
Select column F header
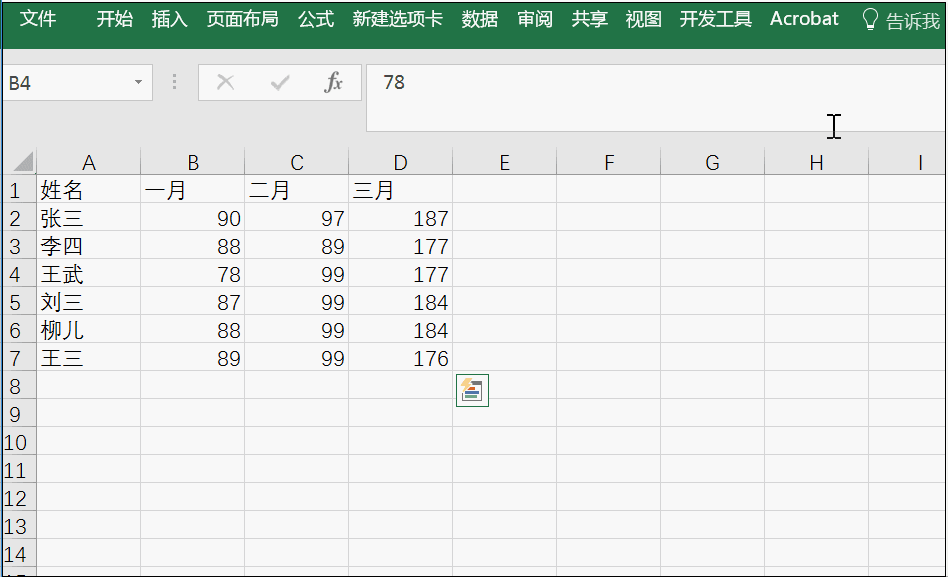pos(609,162)
